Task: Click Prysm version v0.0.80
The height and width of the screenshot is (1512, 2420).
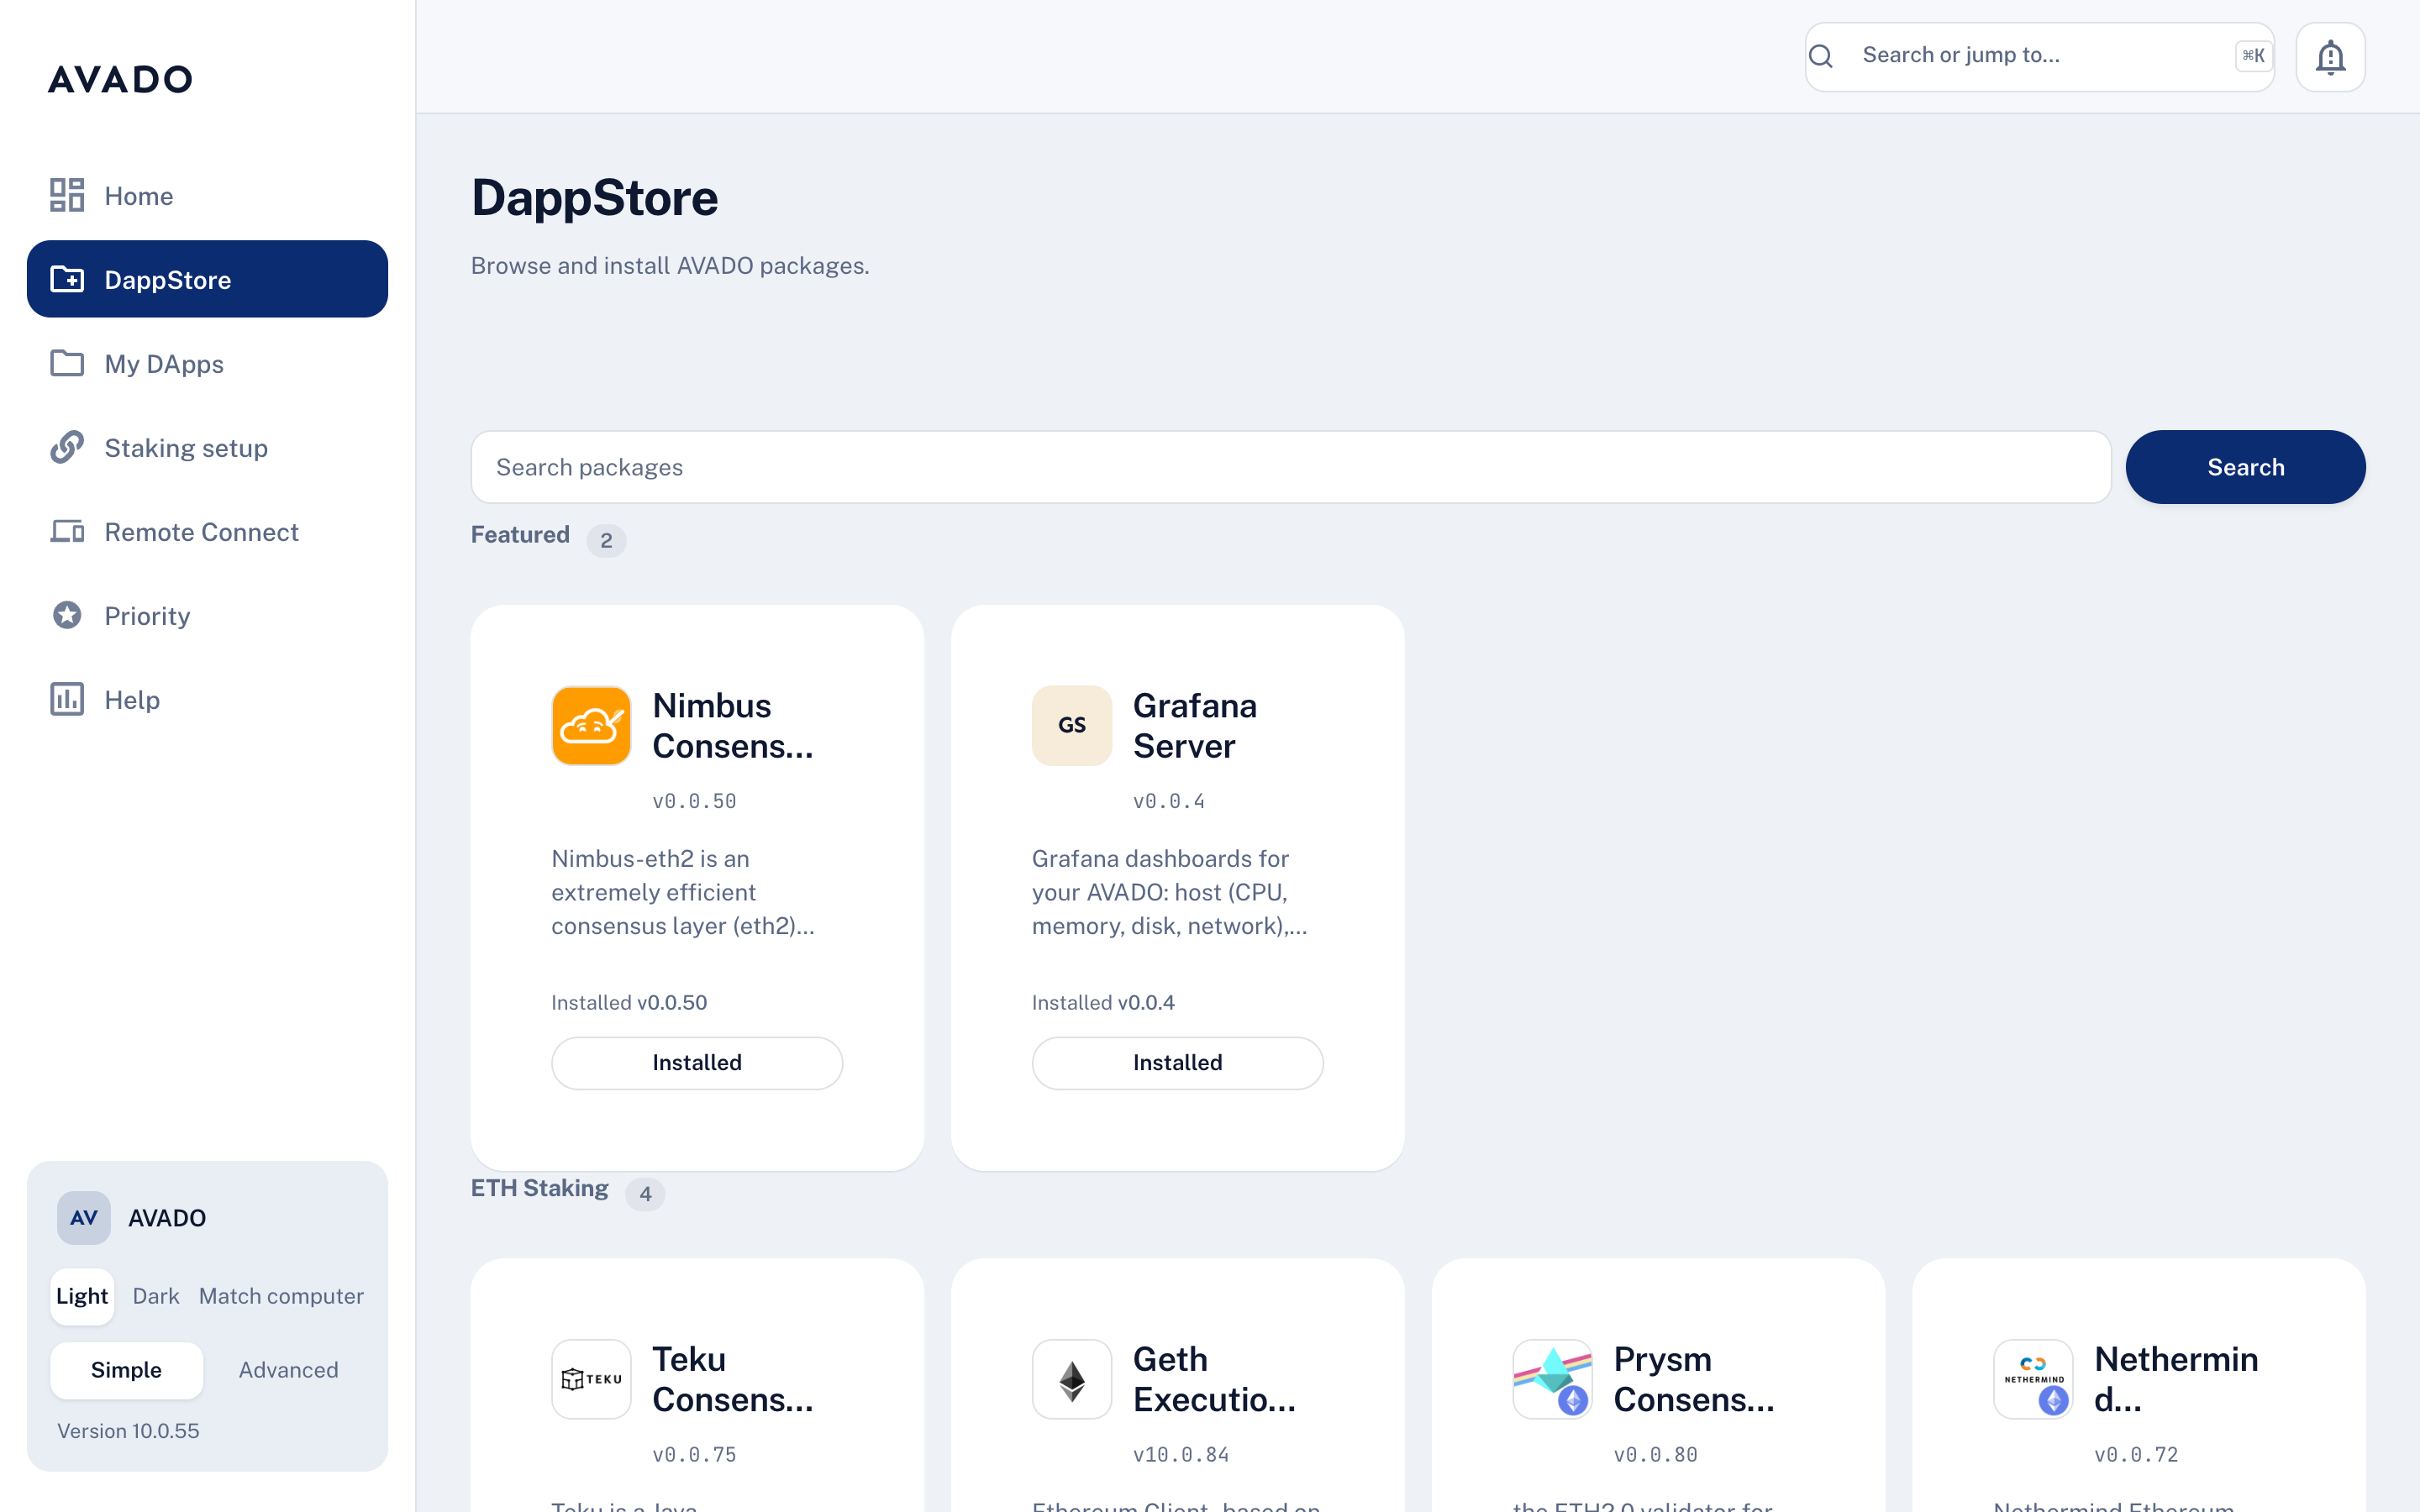Action: (x=1655, y=1455)
